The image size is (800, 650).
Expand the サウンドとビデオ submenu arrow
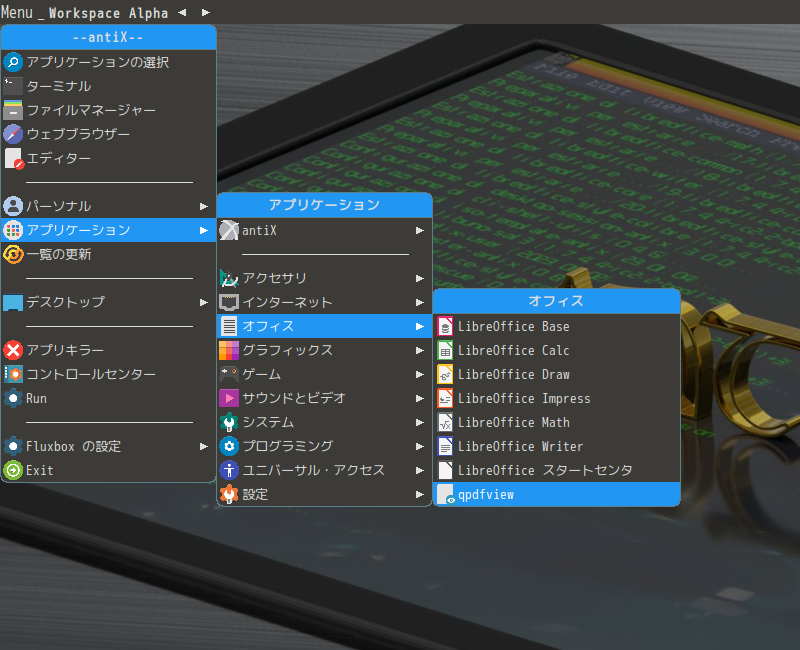[419, 398]
